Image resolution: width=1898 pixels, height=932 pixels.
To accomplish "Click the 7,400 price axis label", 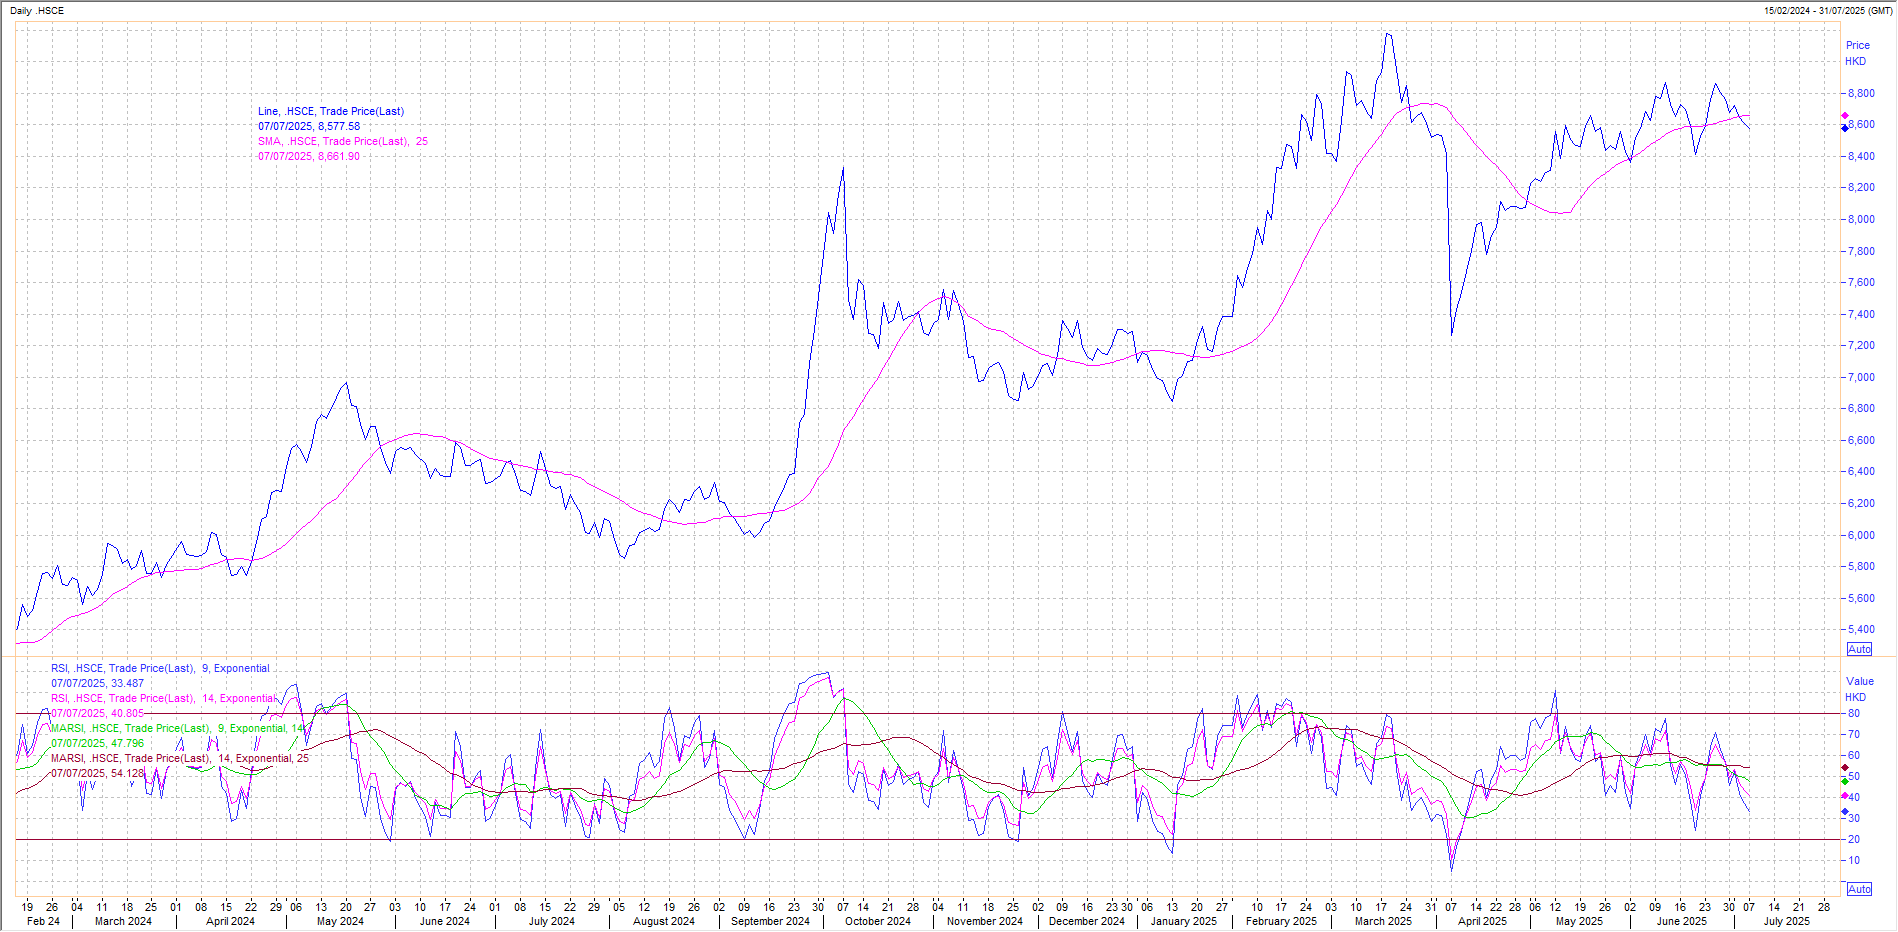I will pos(1861,314).
